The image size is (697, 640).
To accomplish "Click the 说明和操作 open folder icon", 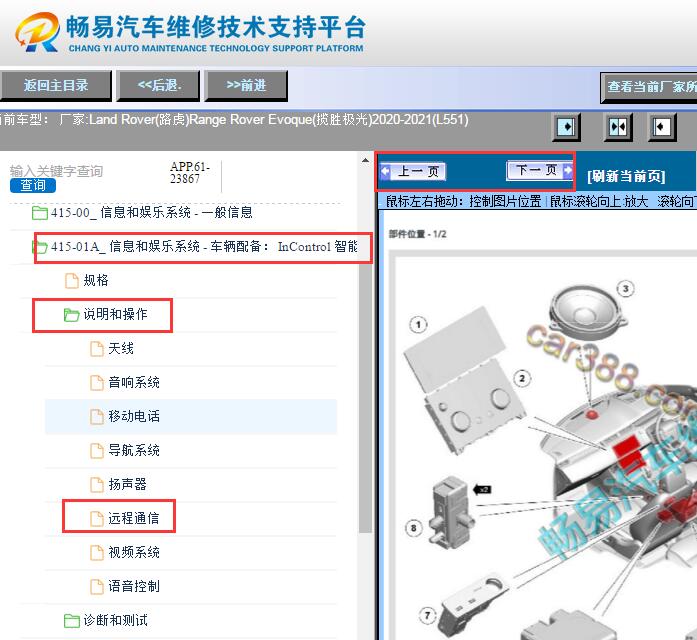I will (71, 315).
